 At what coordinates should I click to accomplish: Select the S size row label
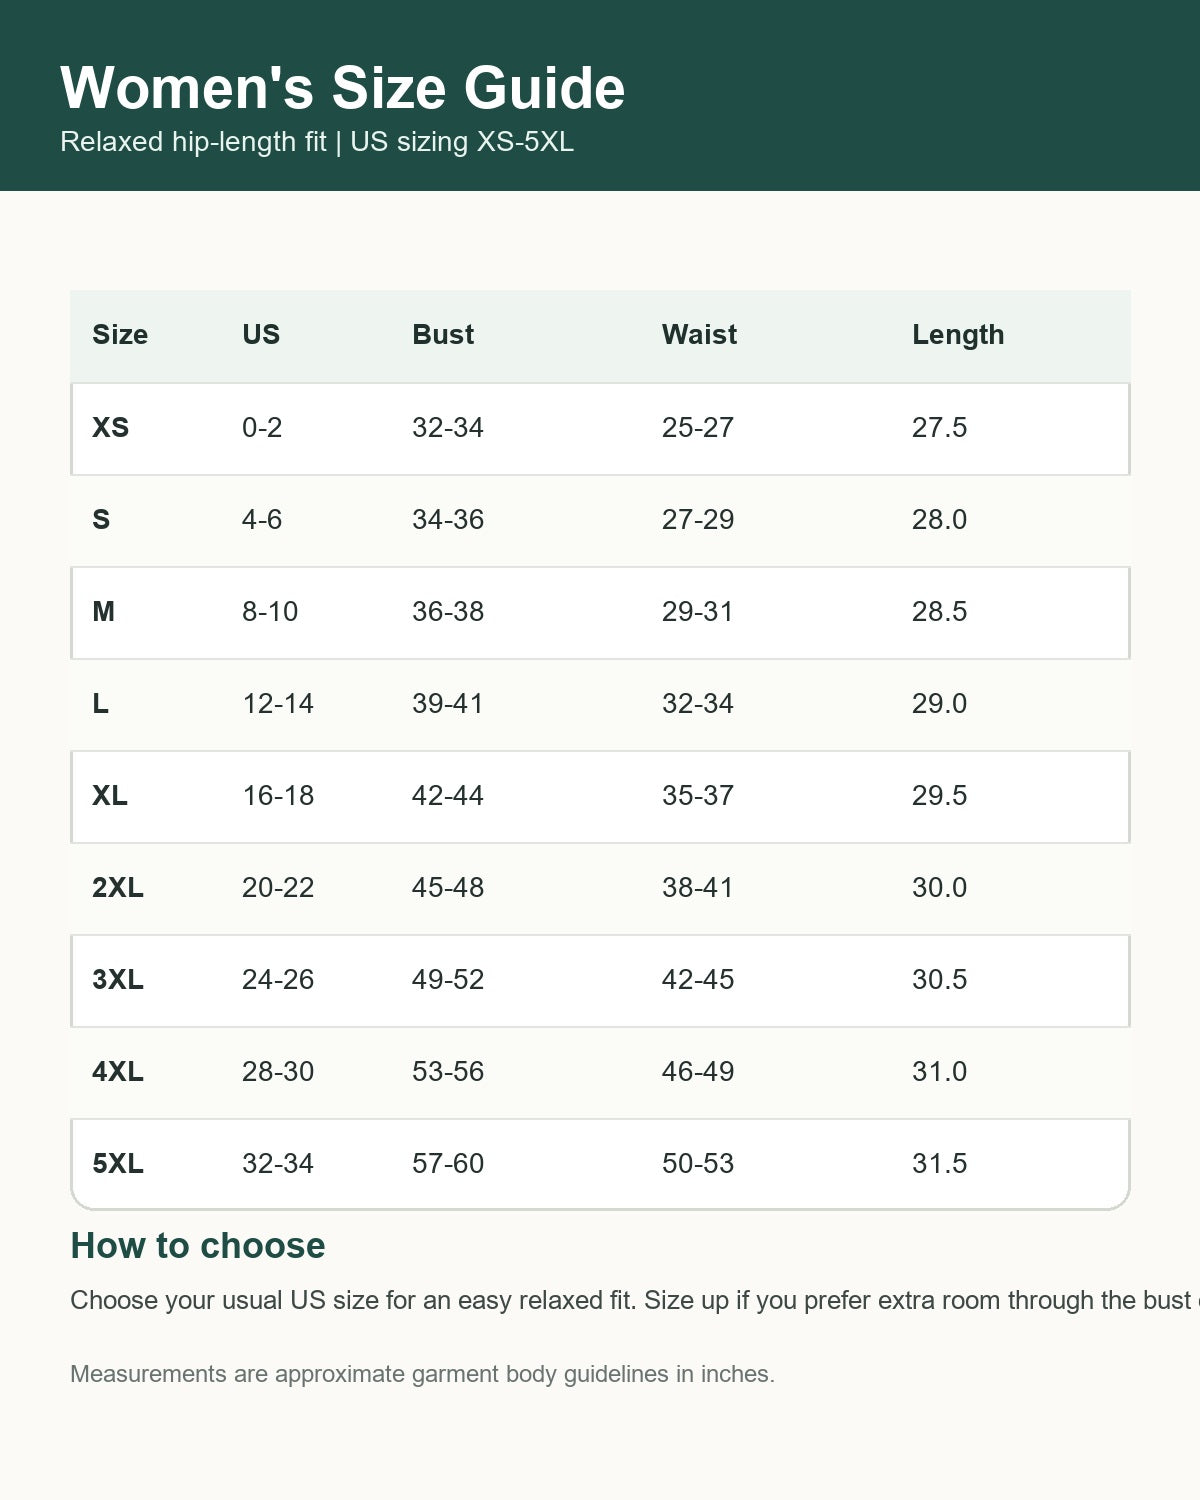coord(101,520)
